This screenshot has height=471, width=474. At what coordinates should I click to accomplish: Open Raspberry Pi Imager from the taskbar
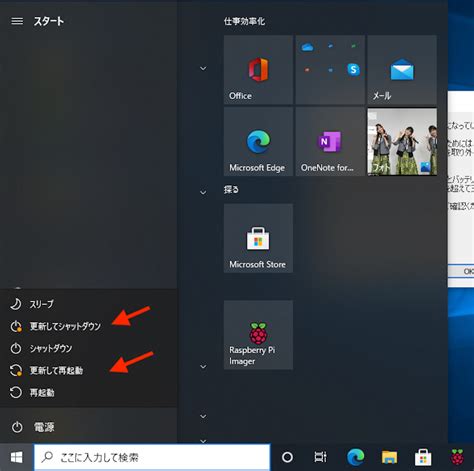(458, 457)
